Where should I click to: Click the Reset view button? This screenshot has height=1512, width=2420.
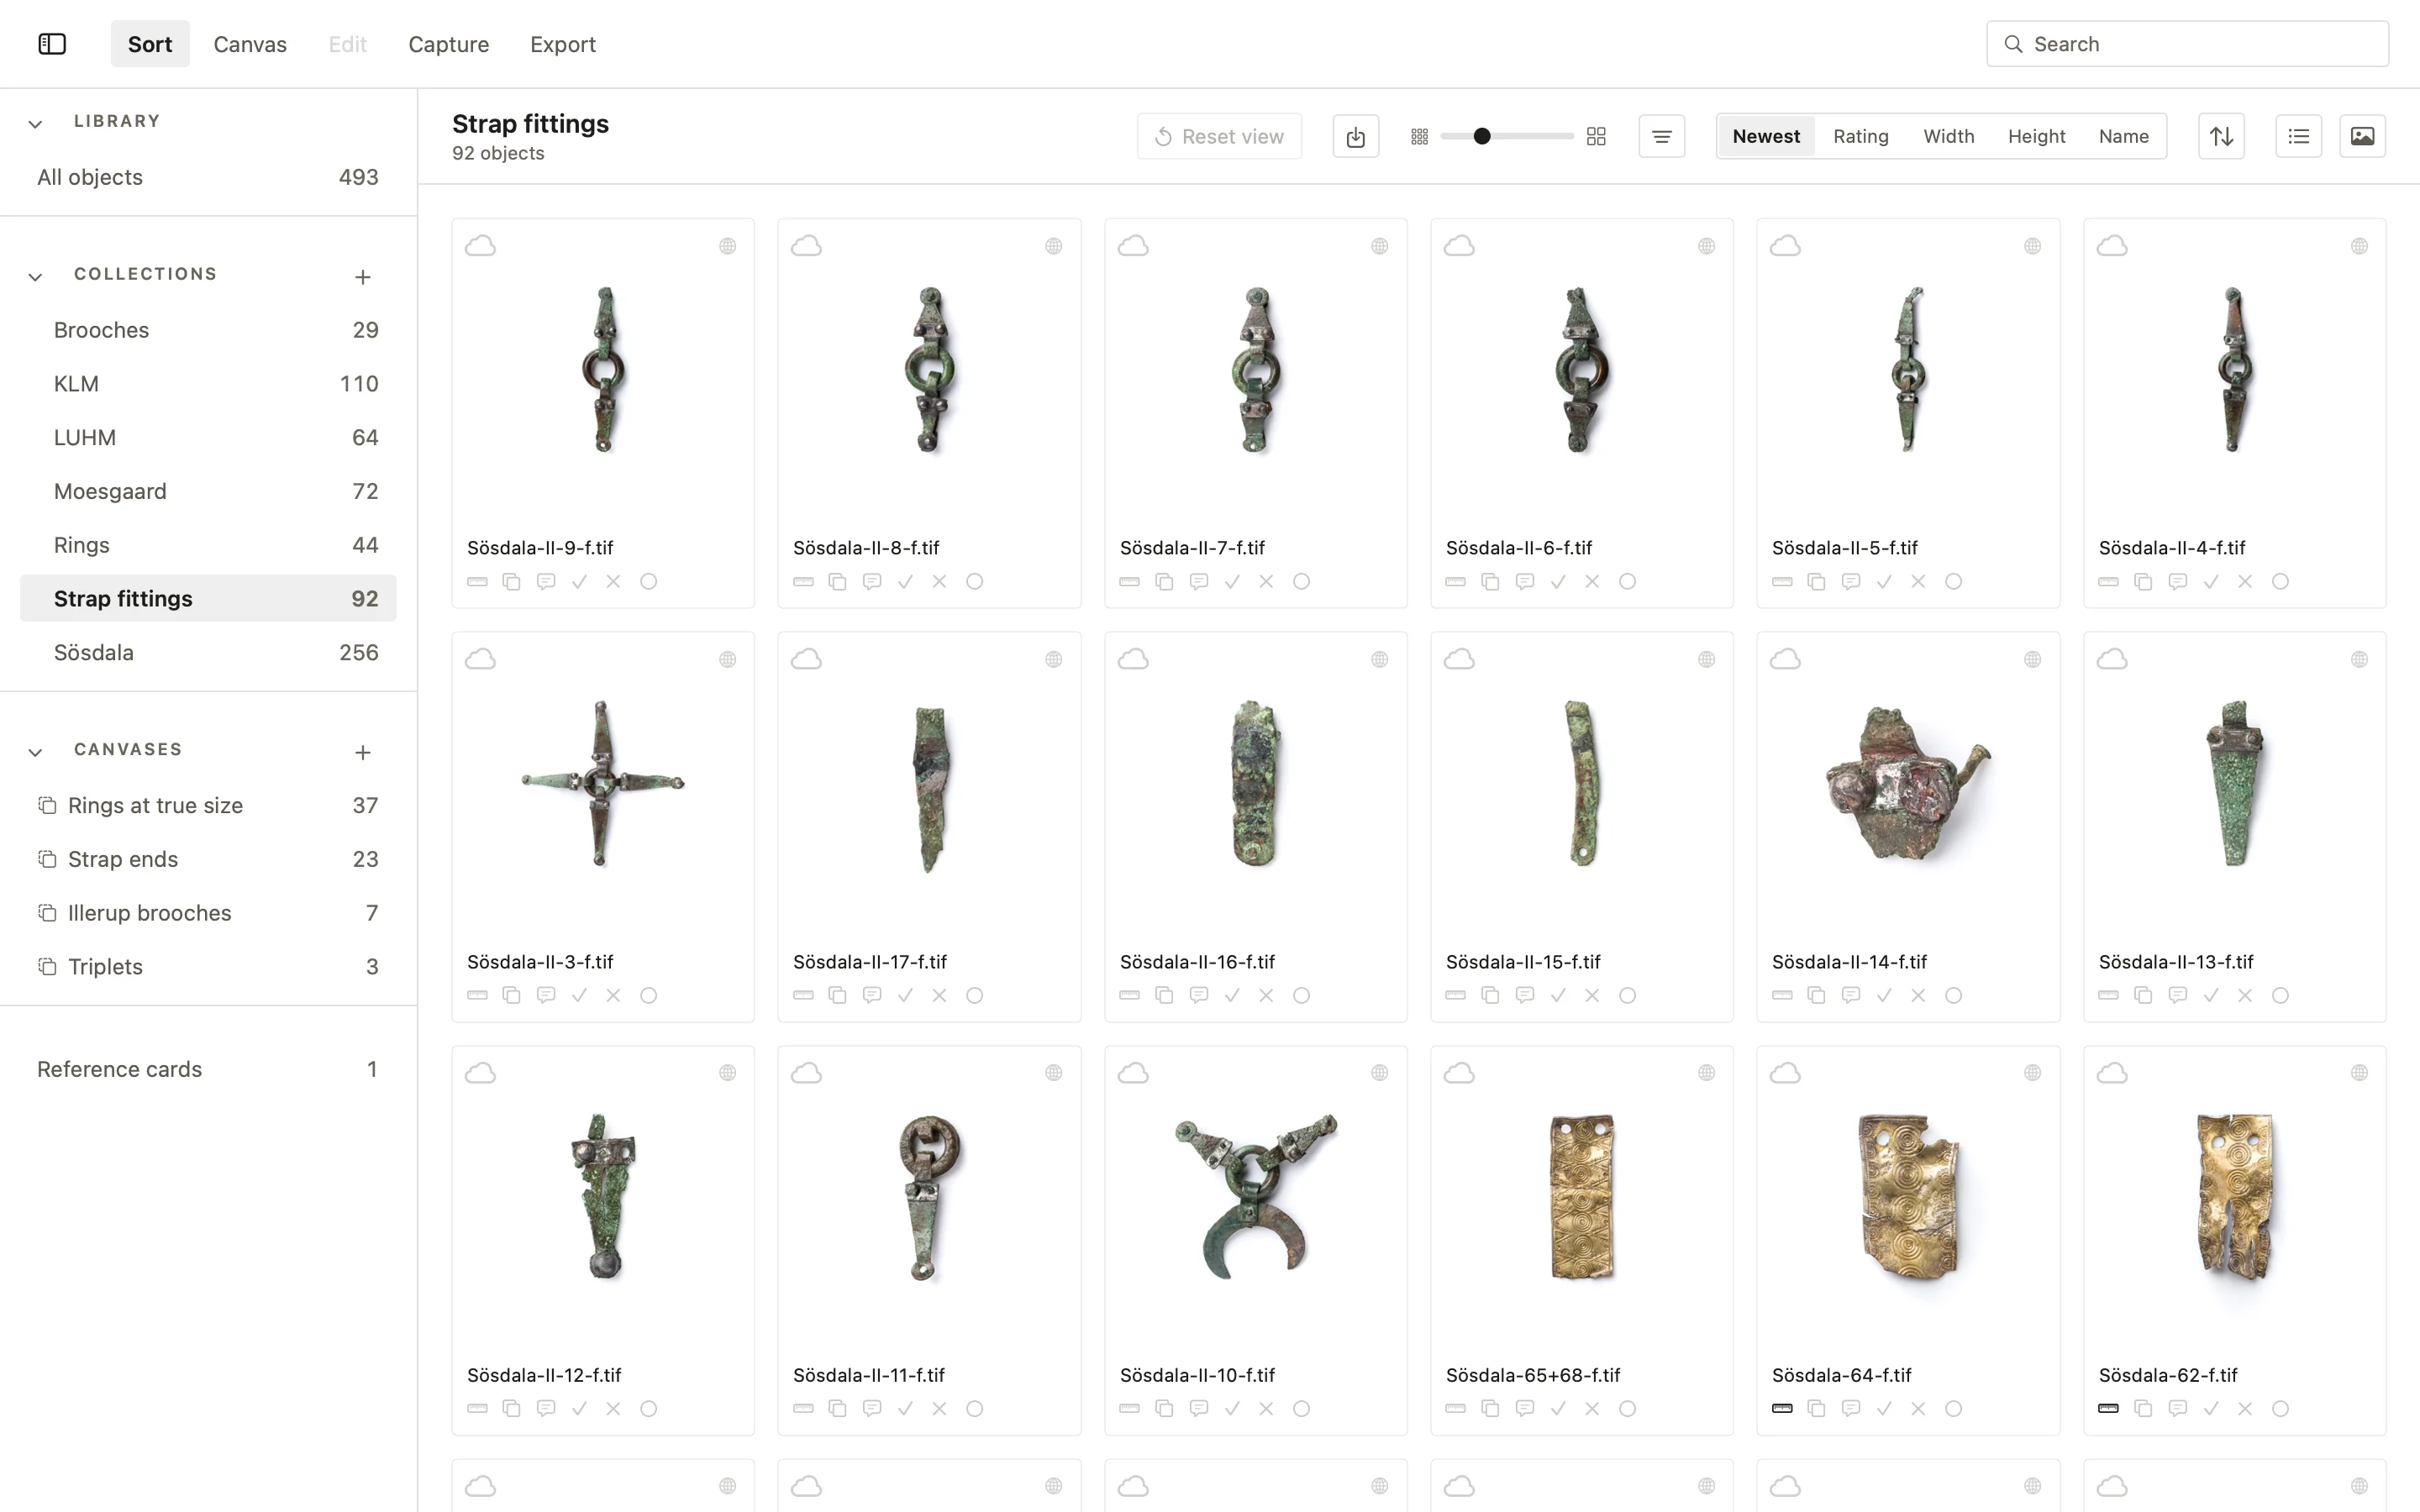(x=1219, y=136)
